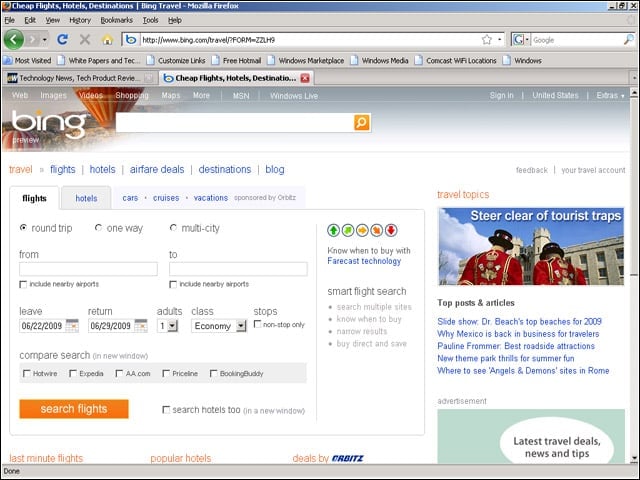Reload the page with the refresh icon
Viewport: 640px width, 480px height.
click(62, 40)
